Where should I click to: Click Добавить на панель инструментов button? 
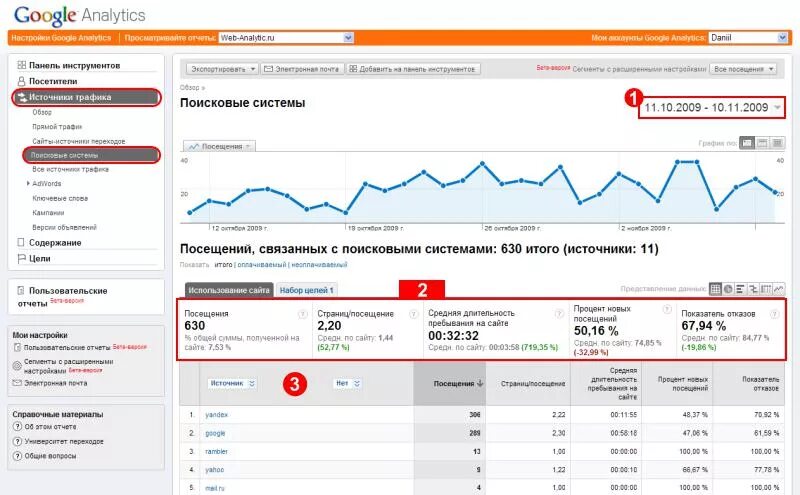[x=412, y=69]
